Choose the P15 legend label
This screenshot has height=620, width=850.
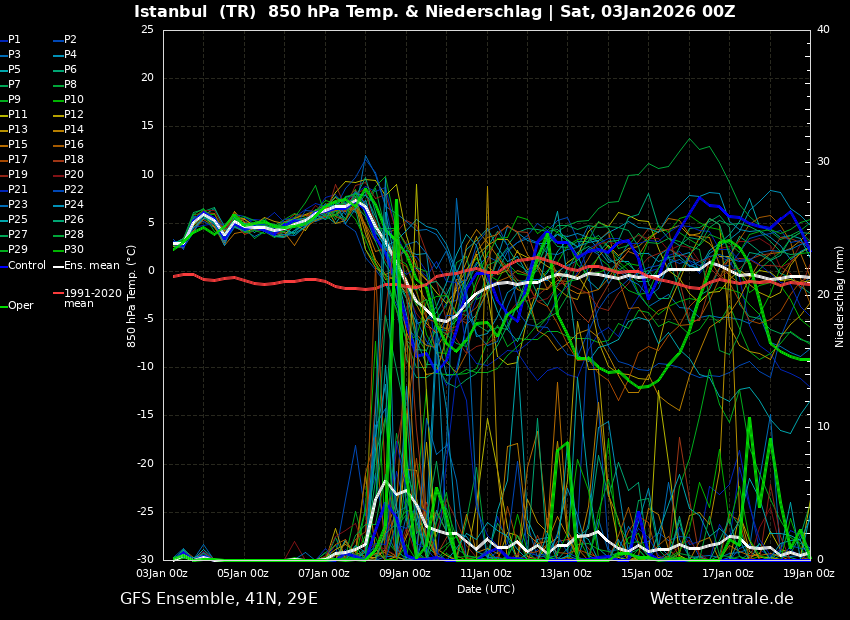point(17,145)
